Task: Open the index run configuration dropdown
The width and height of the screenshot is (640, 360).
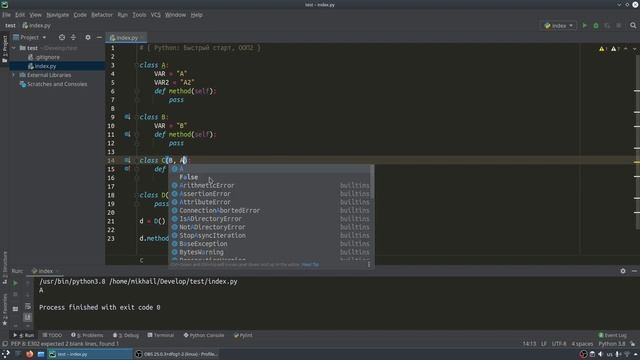Action: [559, 25]
